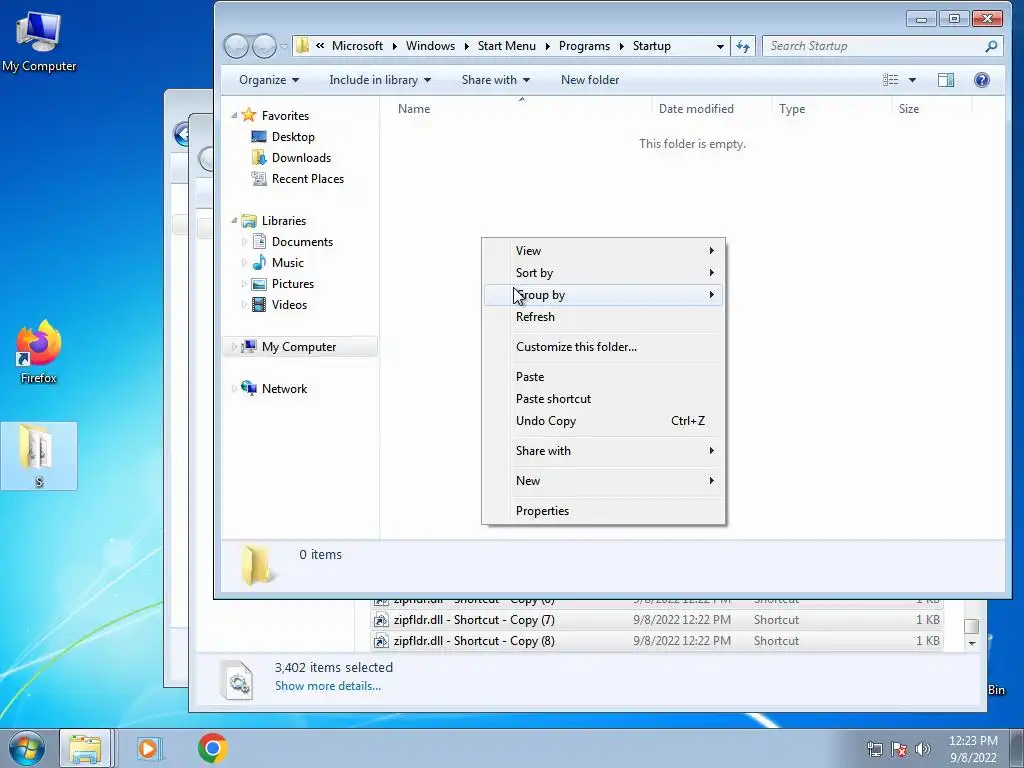
Task: Open New submenu
Action: tap(603, 481)
